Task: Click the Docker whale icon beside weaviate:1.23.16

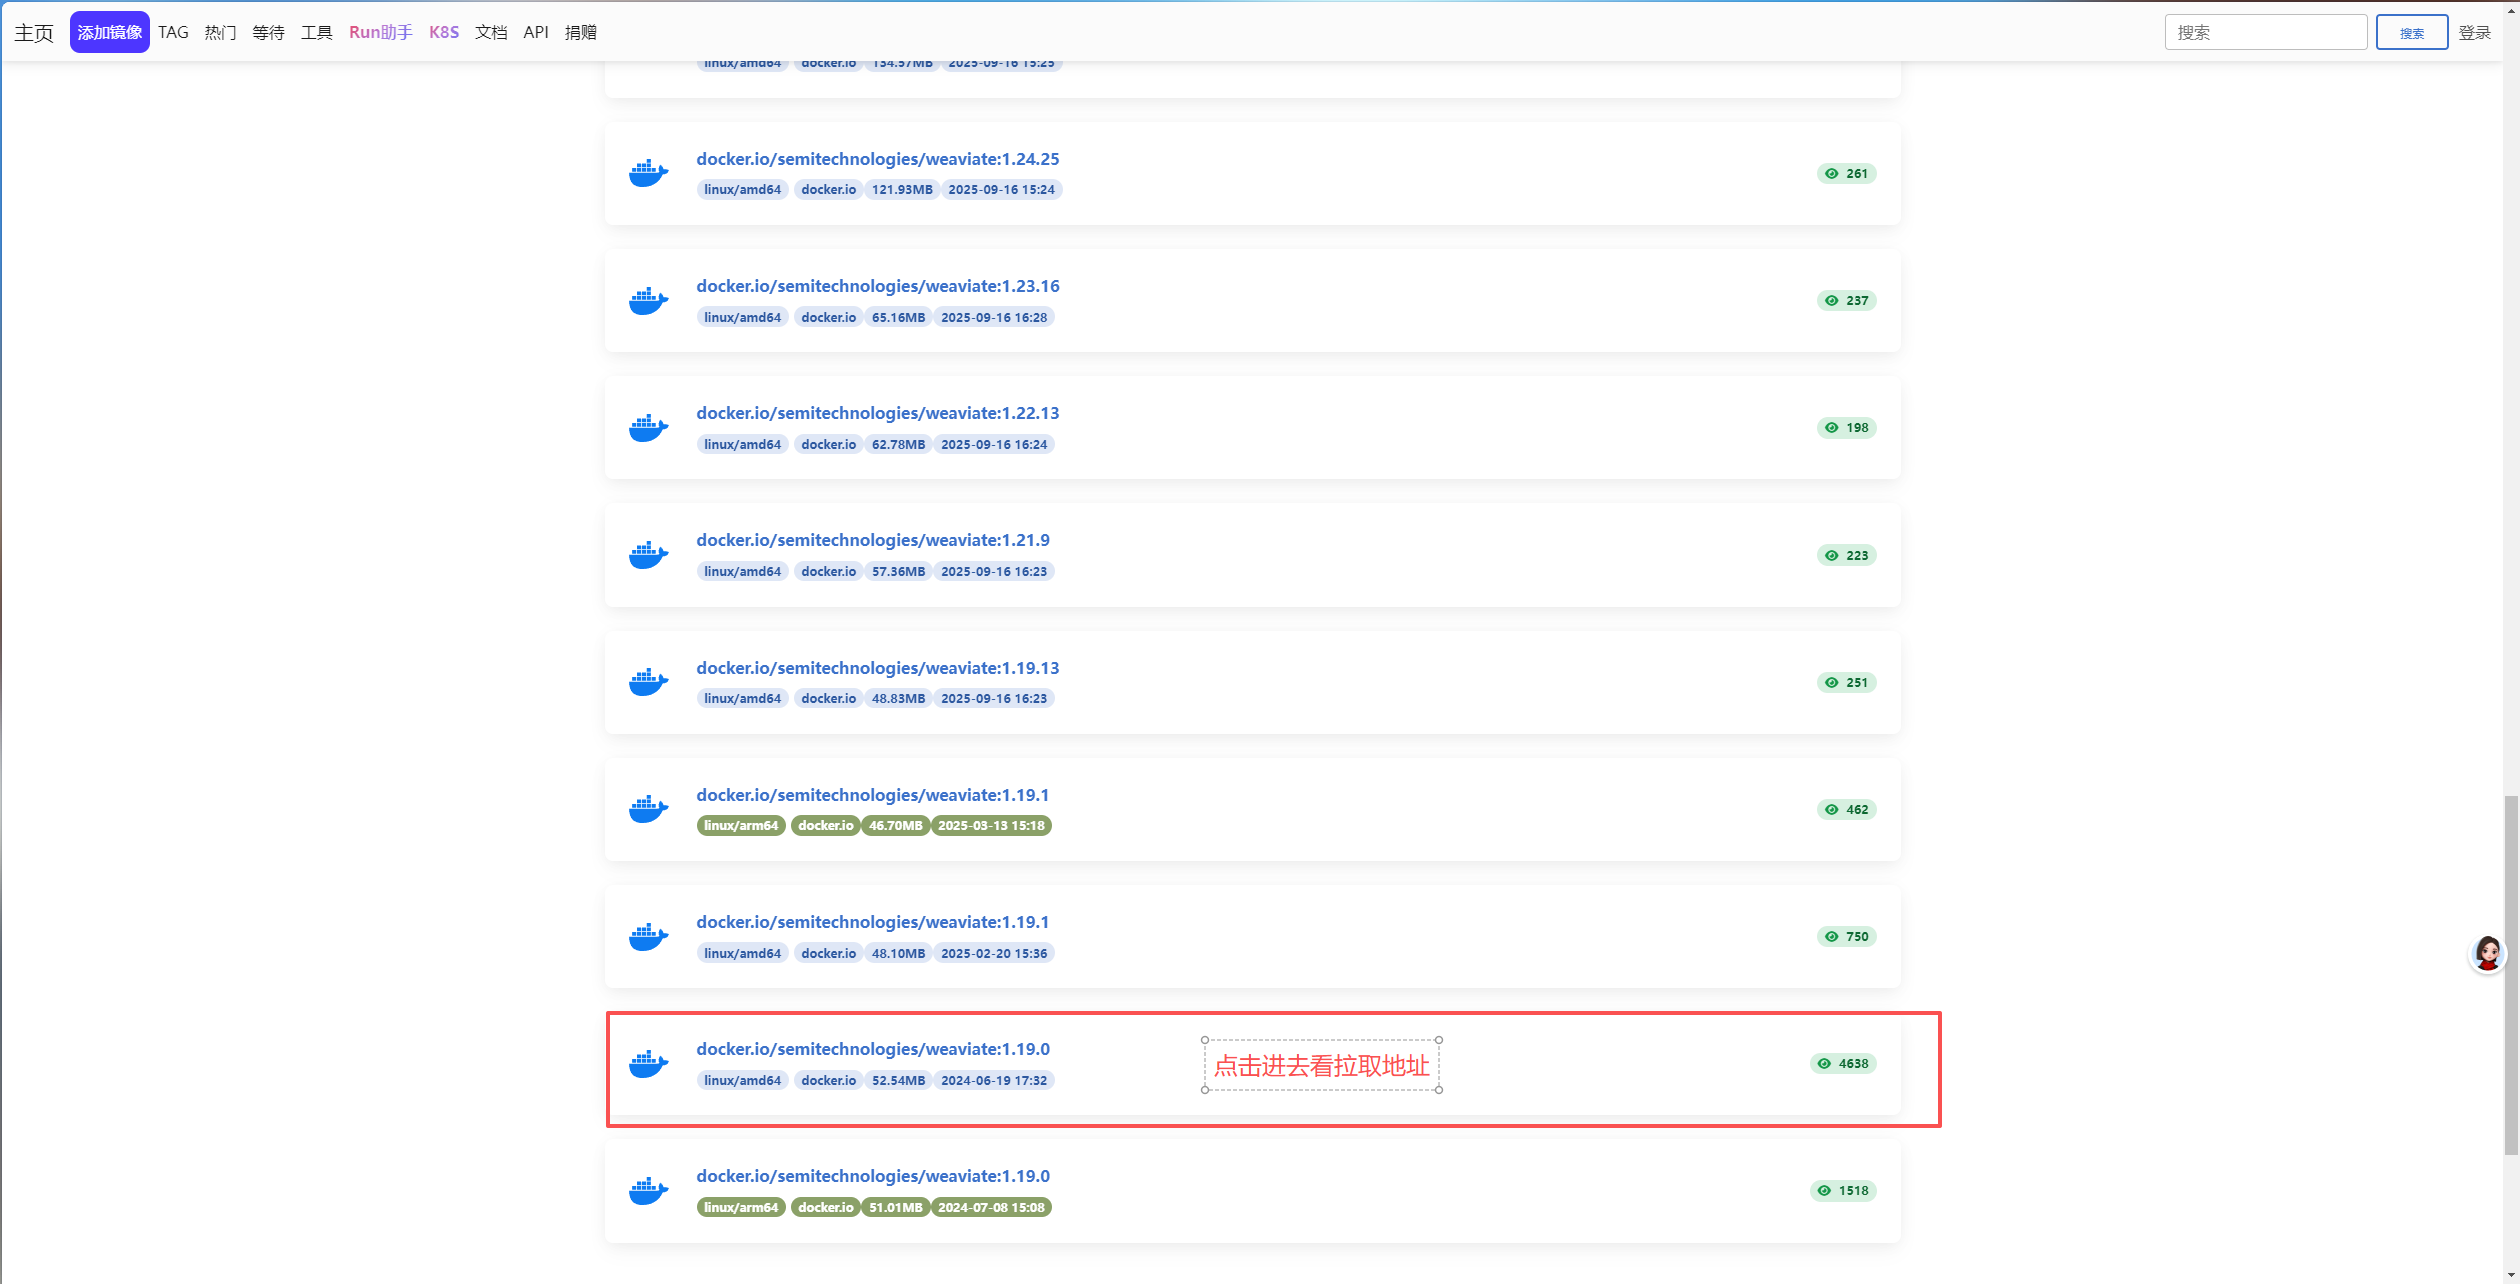Action: (648, 300)
